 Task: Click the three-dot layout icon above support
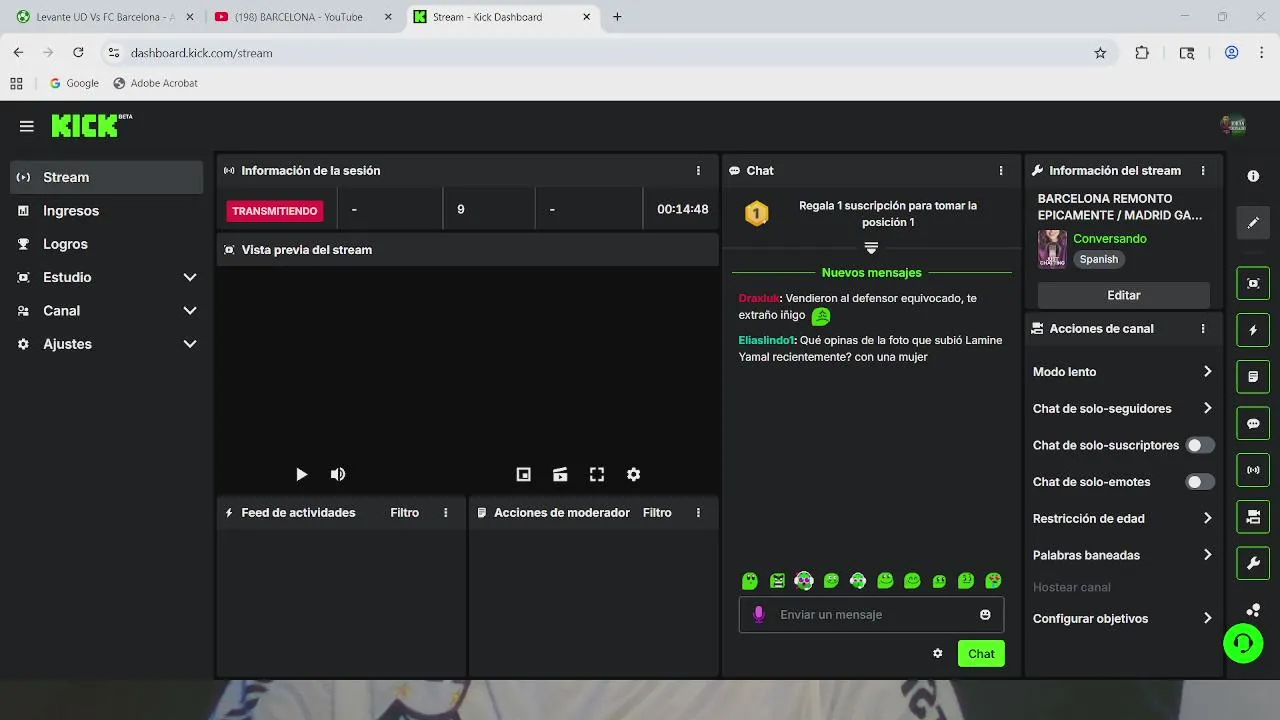pos(1253,610)
